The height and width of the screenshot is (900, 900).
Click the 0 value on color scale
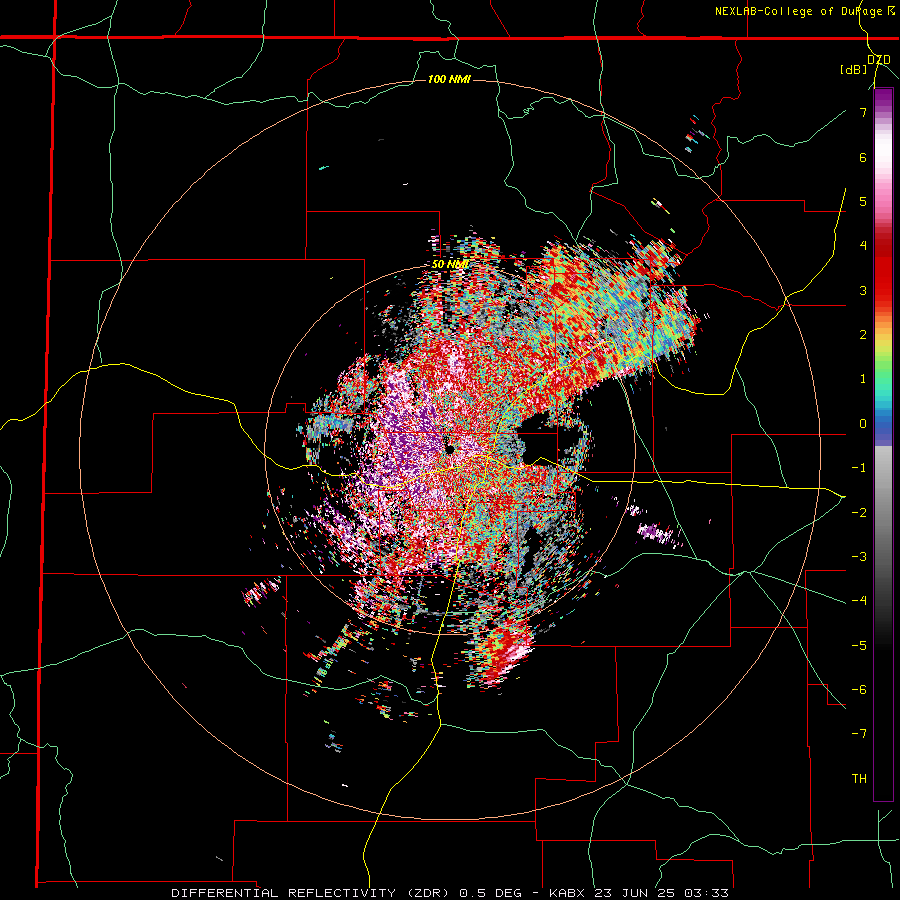click(863, 423)
